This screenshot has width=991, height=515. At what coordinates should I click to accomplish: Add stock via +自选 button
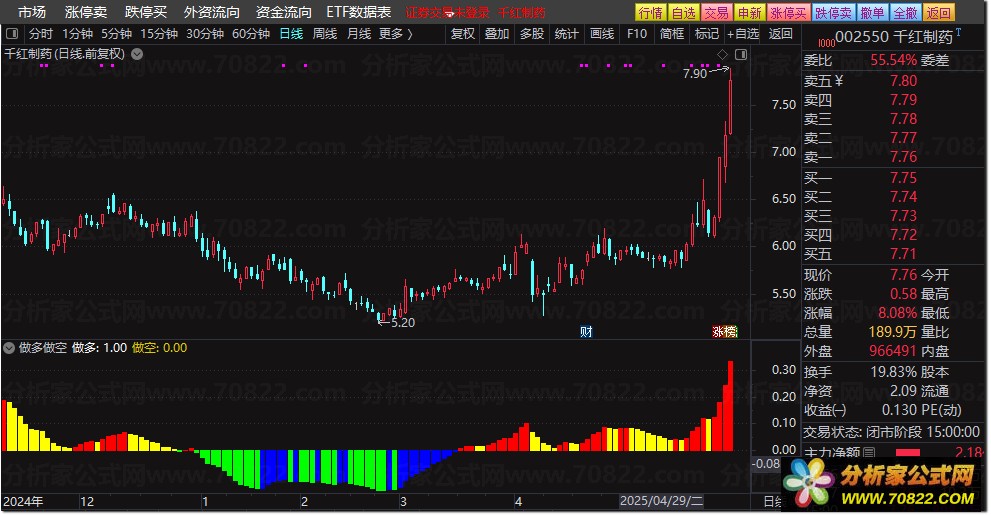tap(743, 33)
